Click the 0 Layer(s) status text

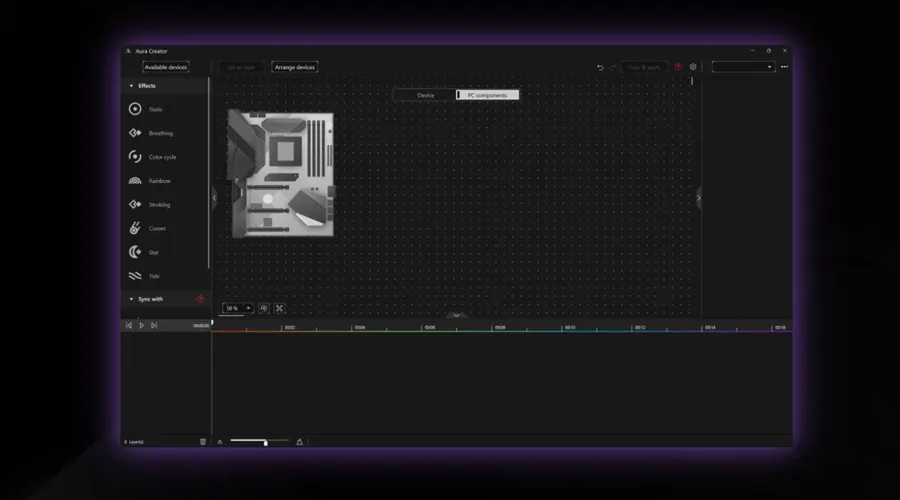[134, 442]
